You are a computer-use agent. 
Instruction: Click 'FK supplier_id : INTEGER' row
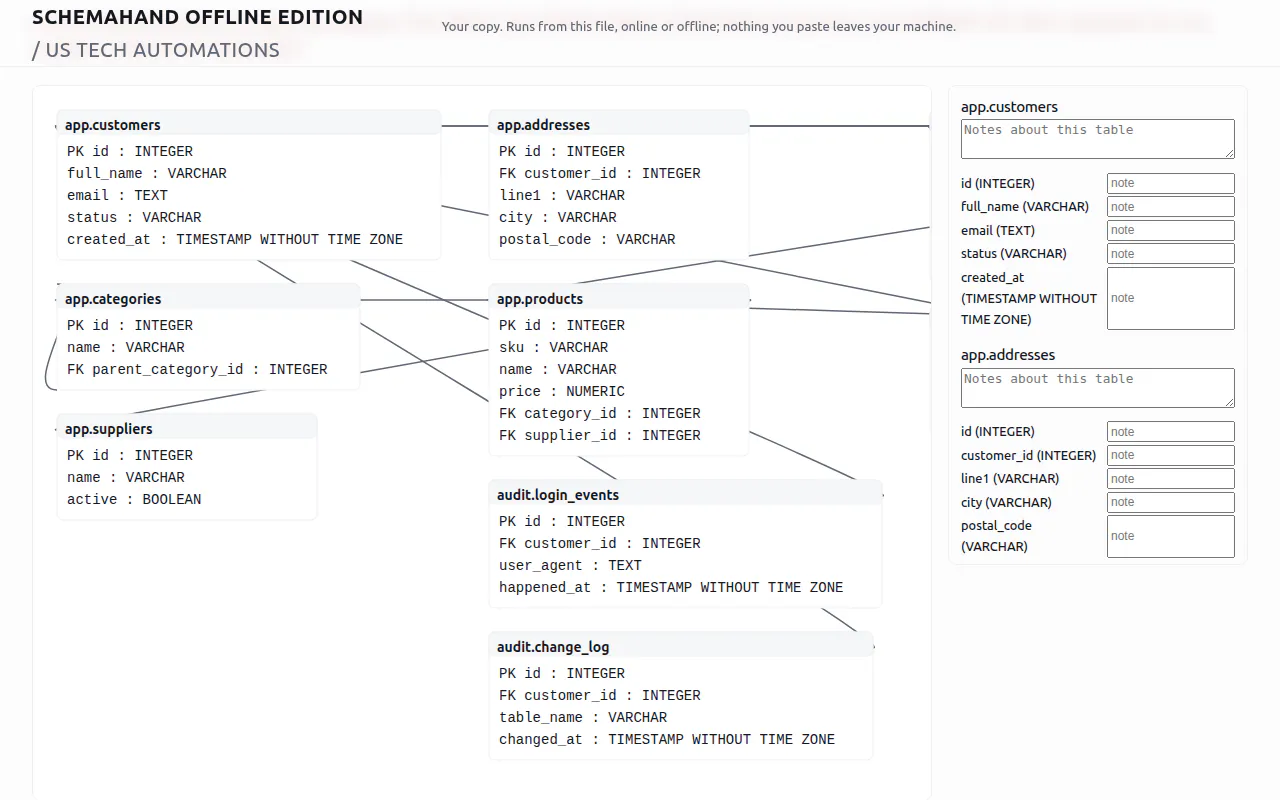coord(600,435)
